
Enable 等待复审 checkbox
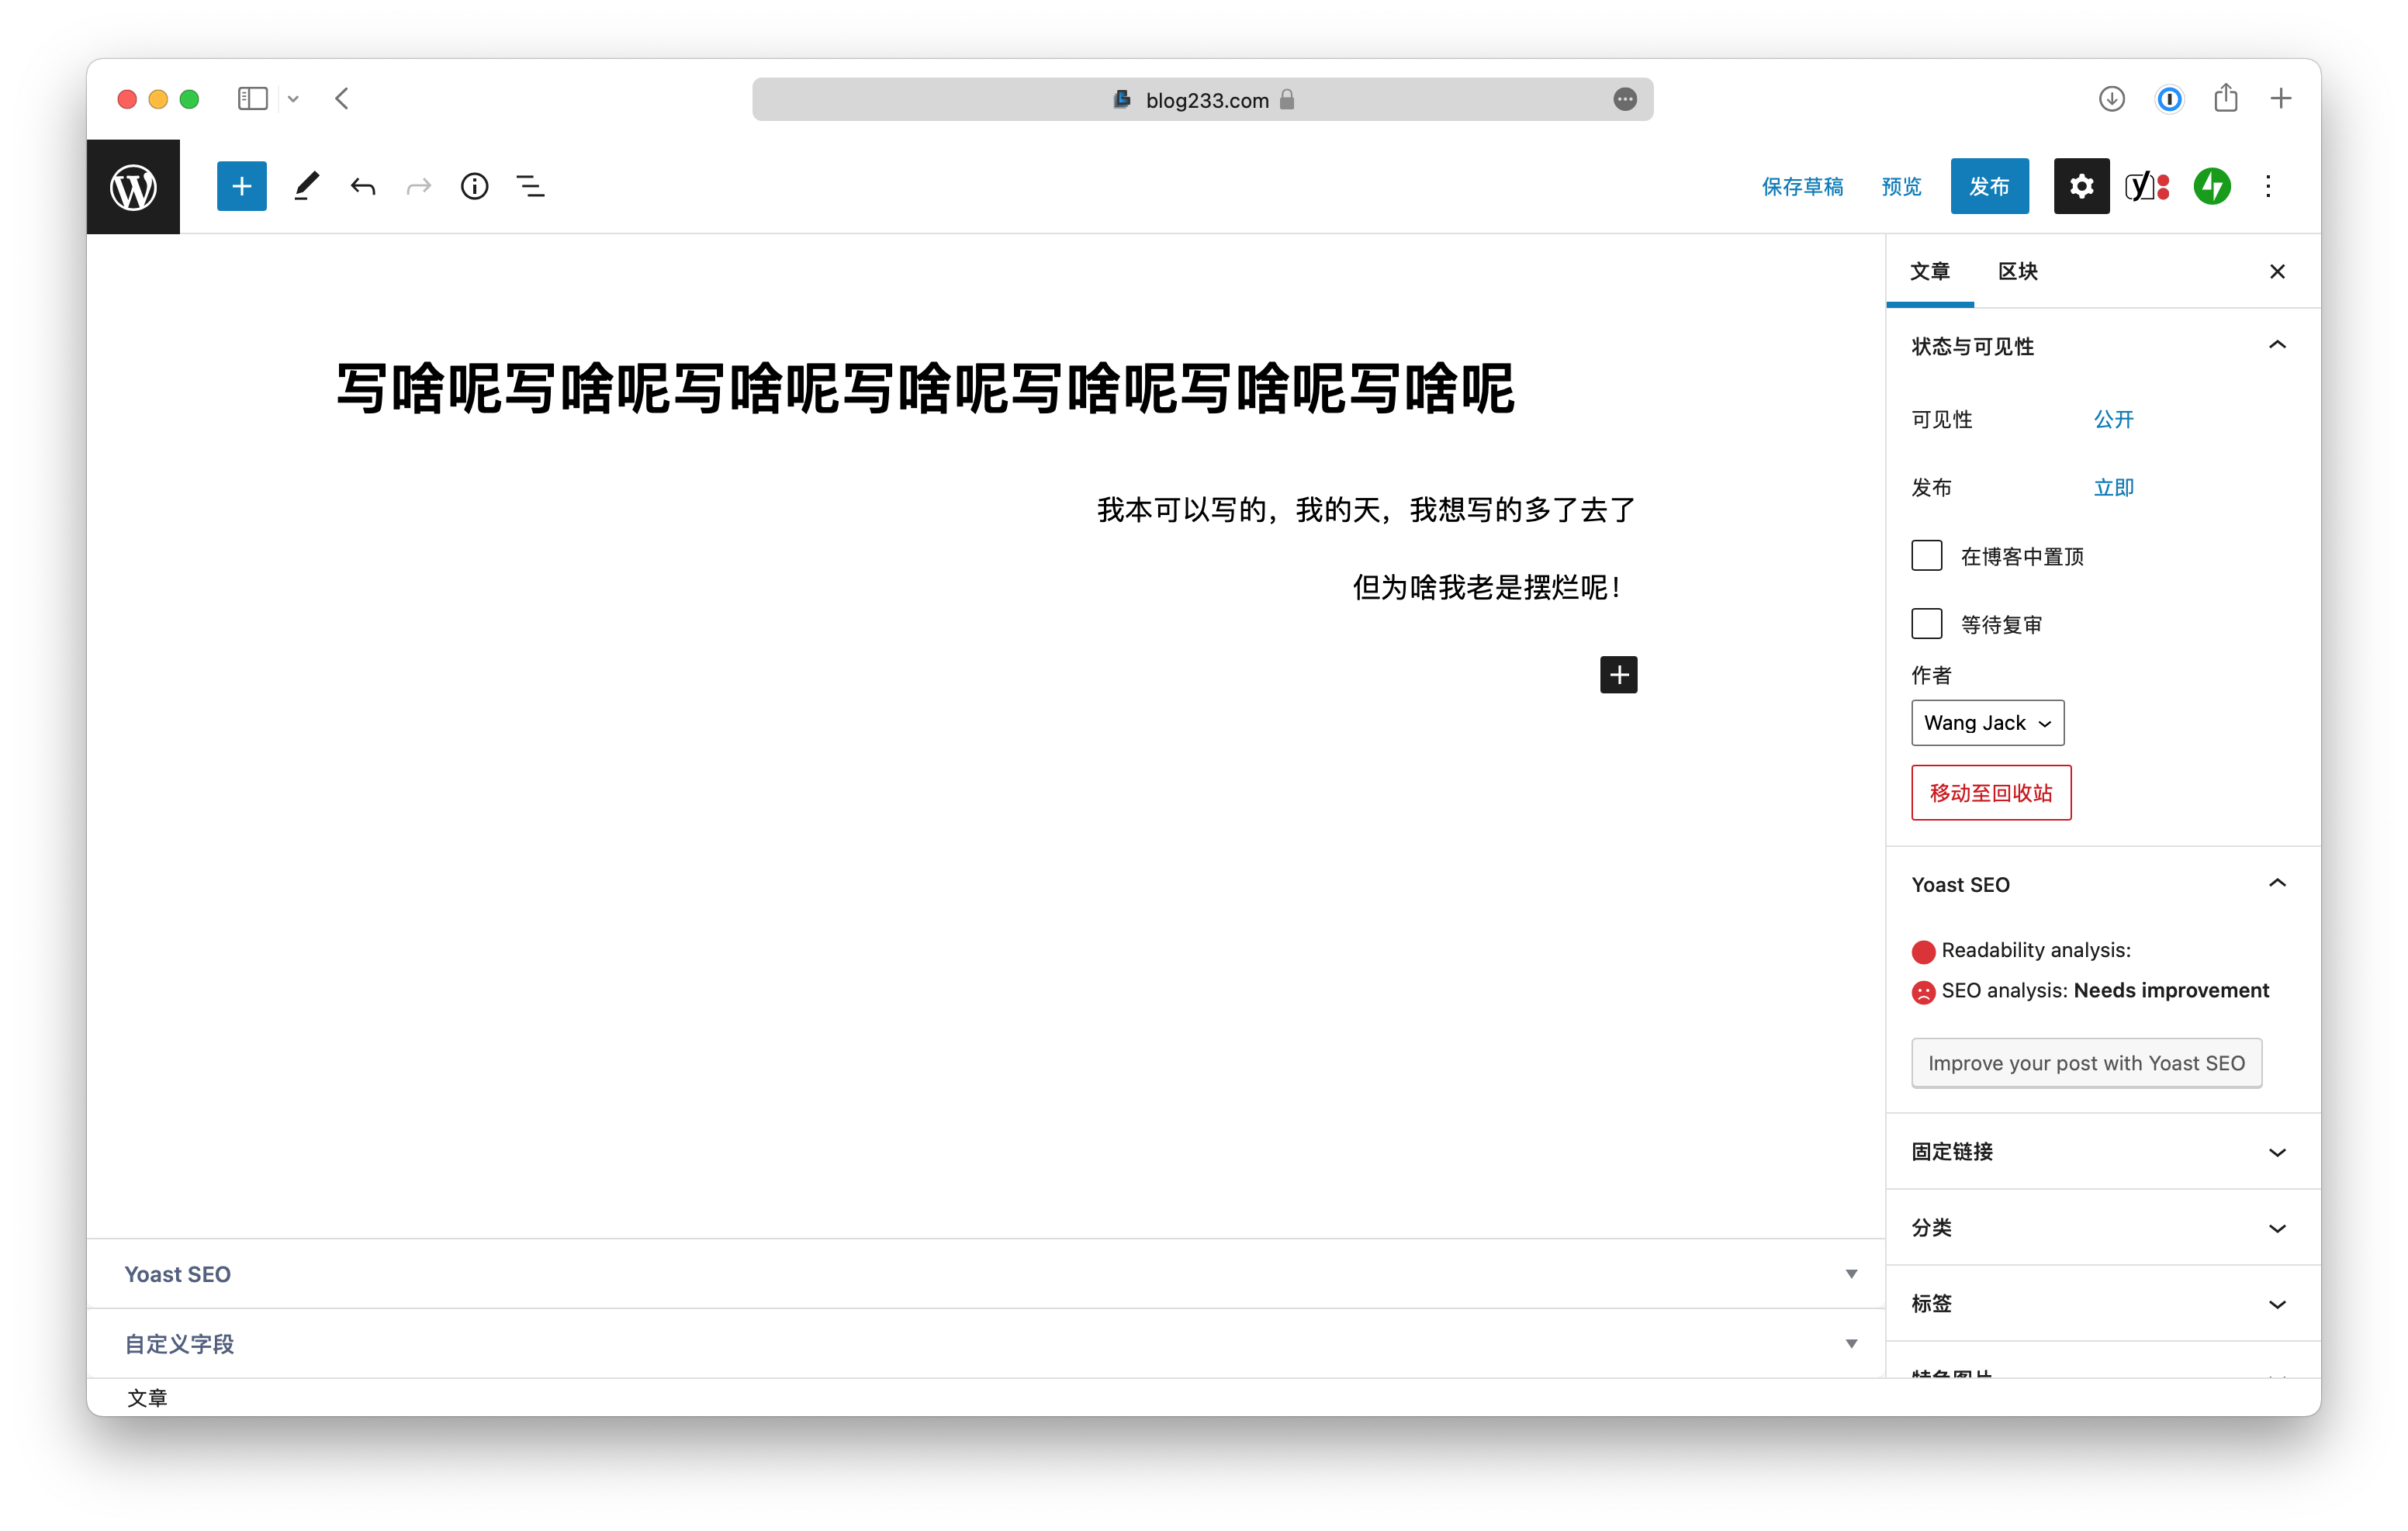click(1926, 623)
